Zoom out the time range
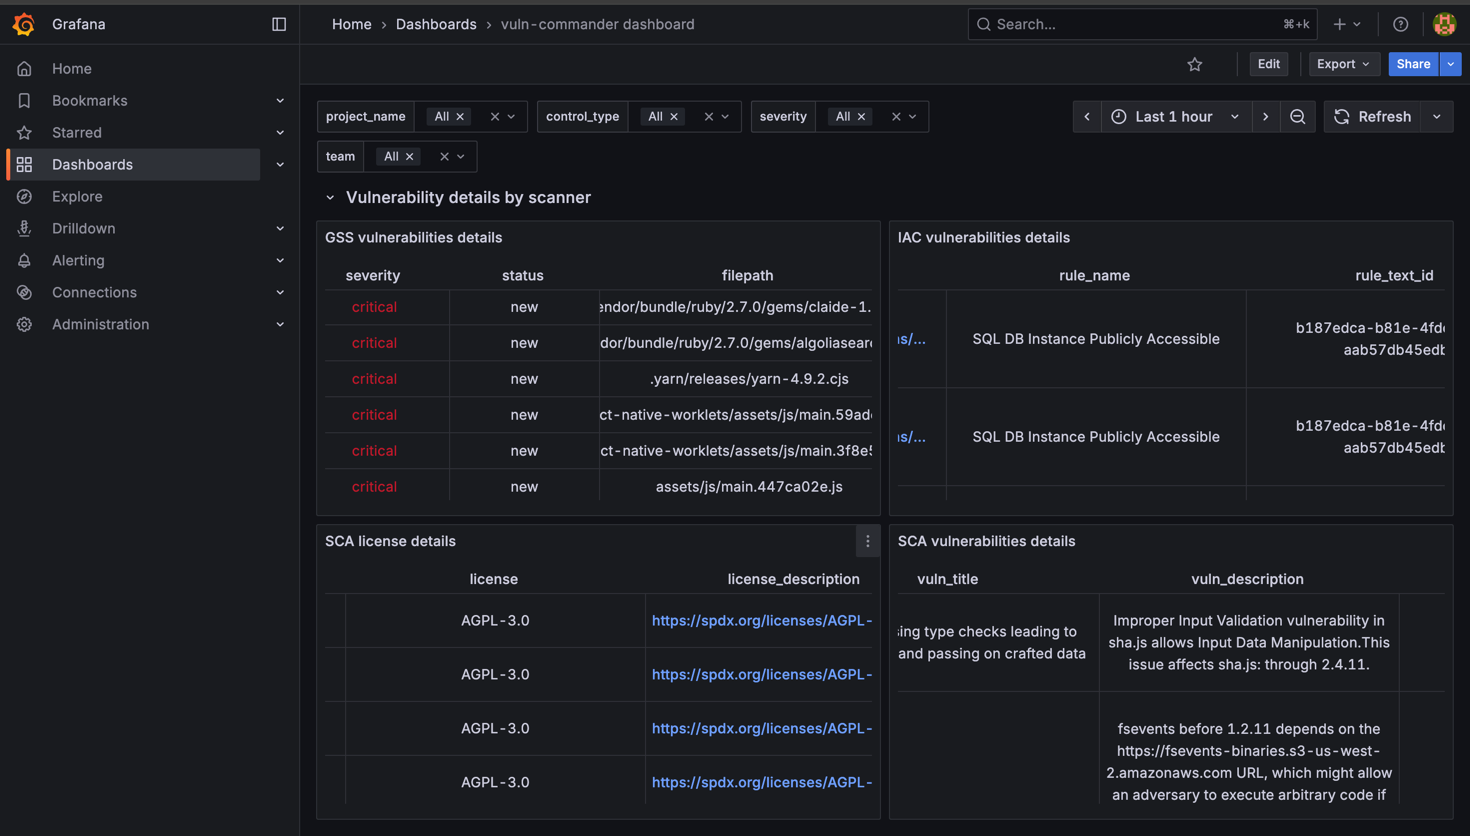 (1298, 117)
